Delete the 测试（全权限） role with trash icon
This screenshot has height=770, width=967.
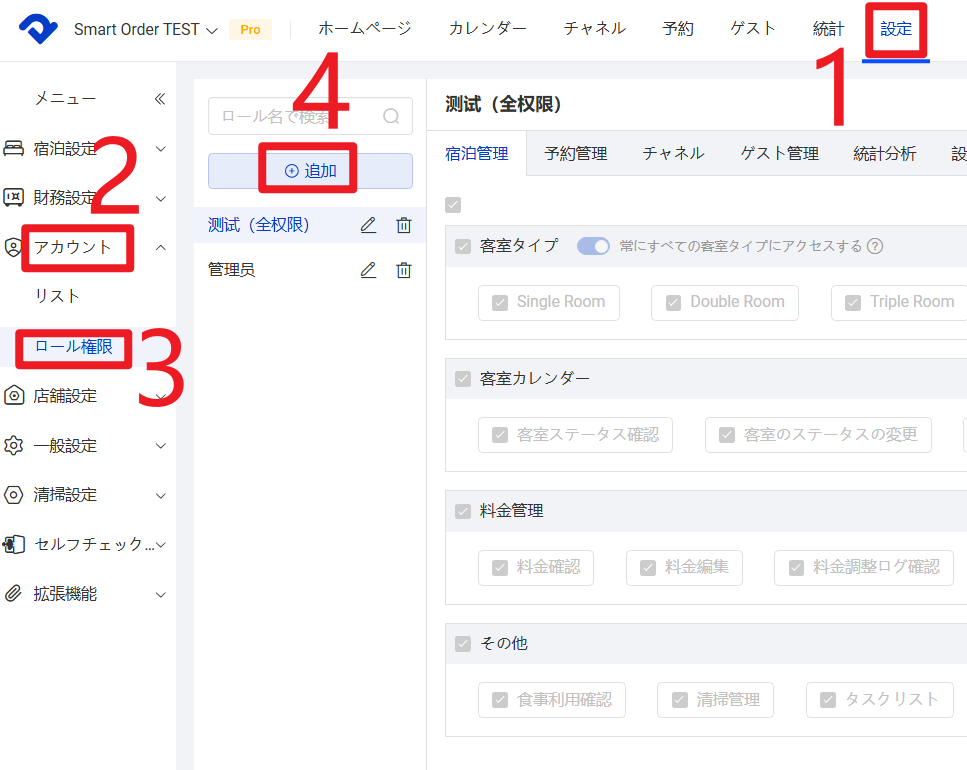pos(404,225)
